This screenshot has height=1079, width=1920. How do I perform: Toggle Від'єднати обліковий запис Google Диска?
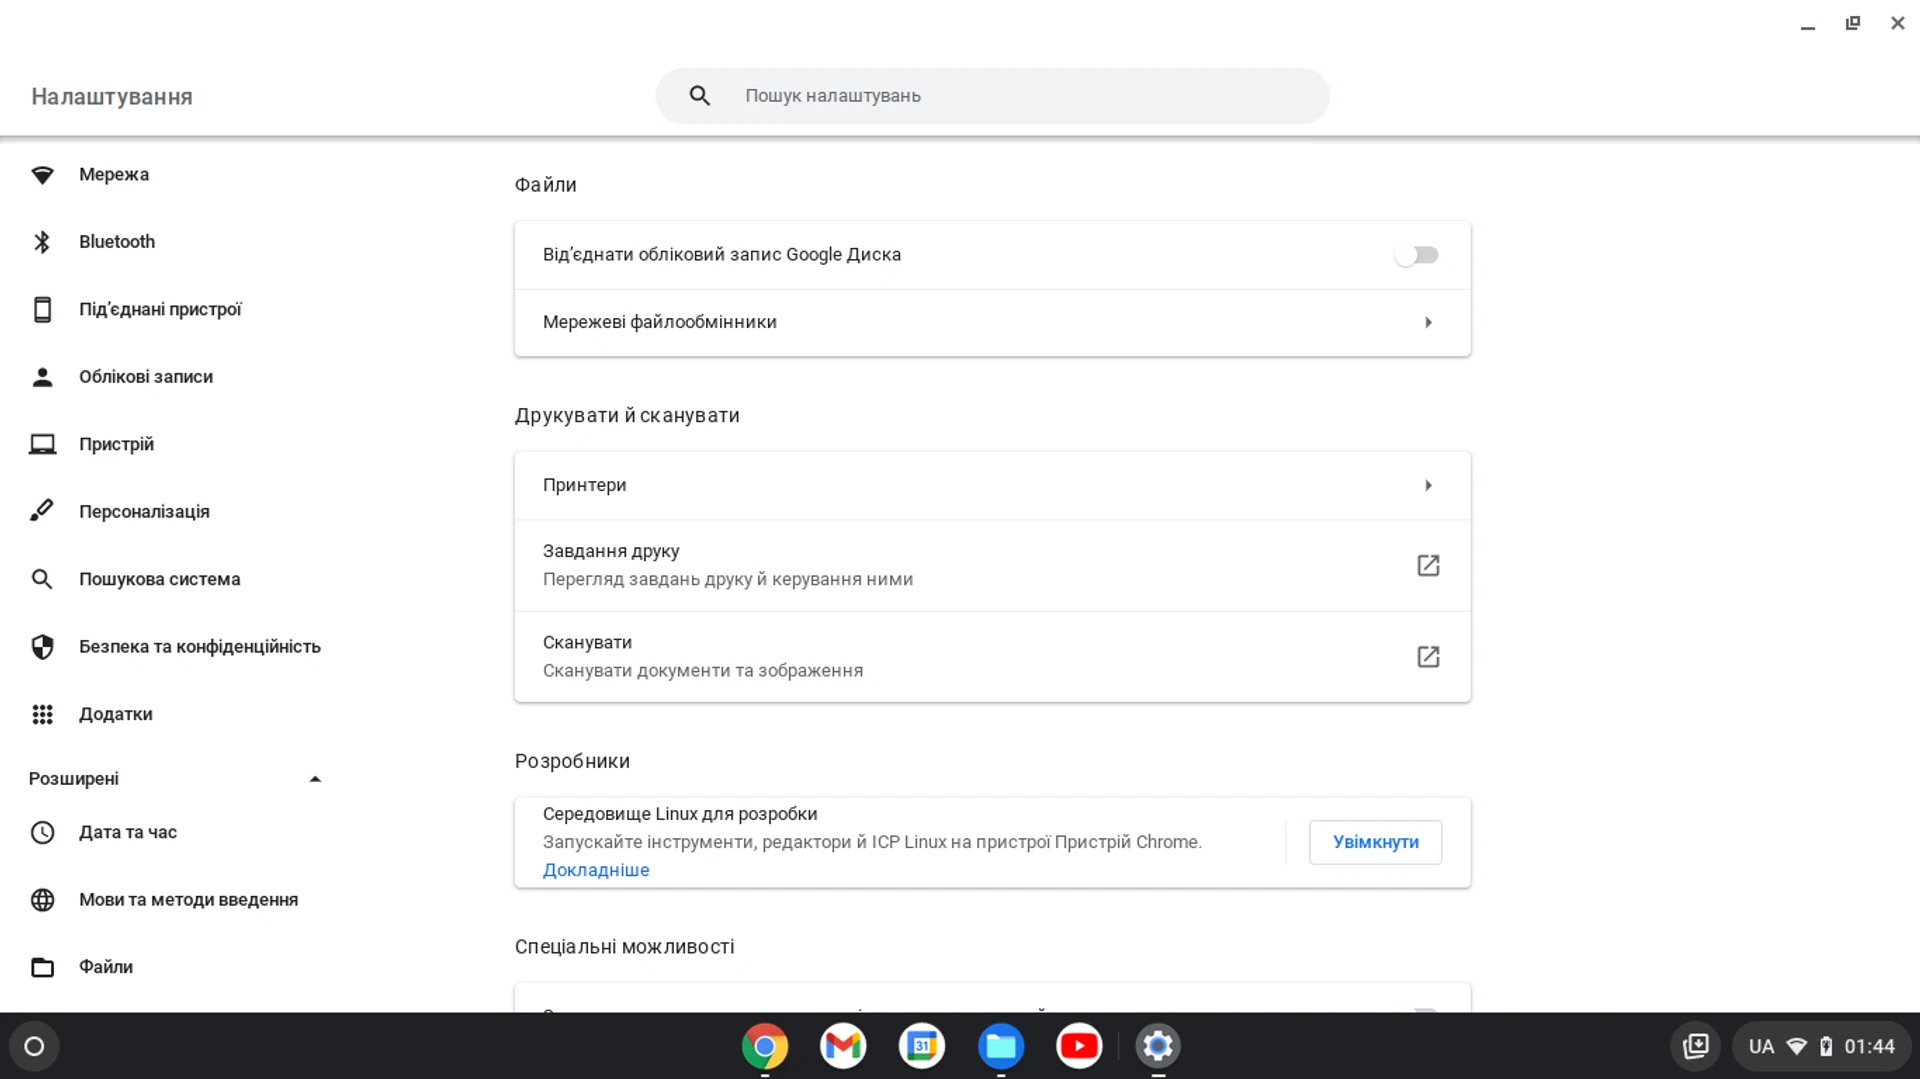pyautogui.click(x=1417, y=255)
